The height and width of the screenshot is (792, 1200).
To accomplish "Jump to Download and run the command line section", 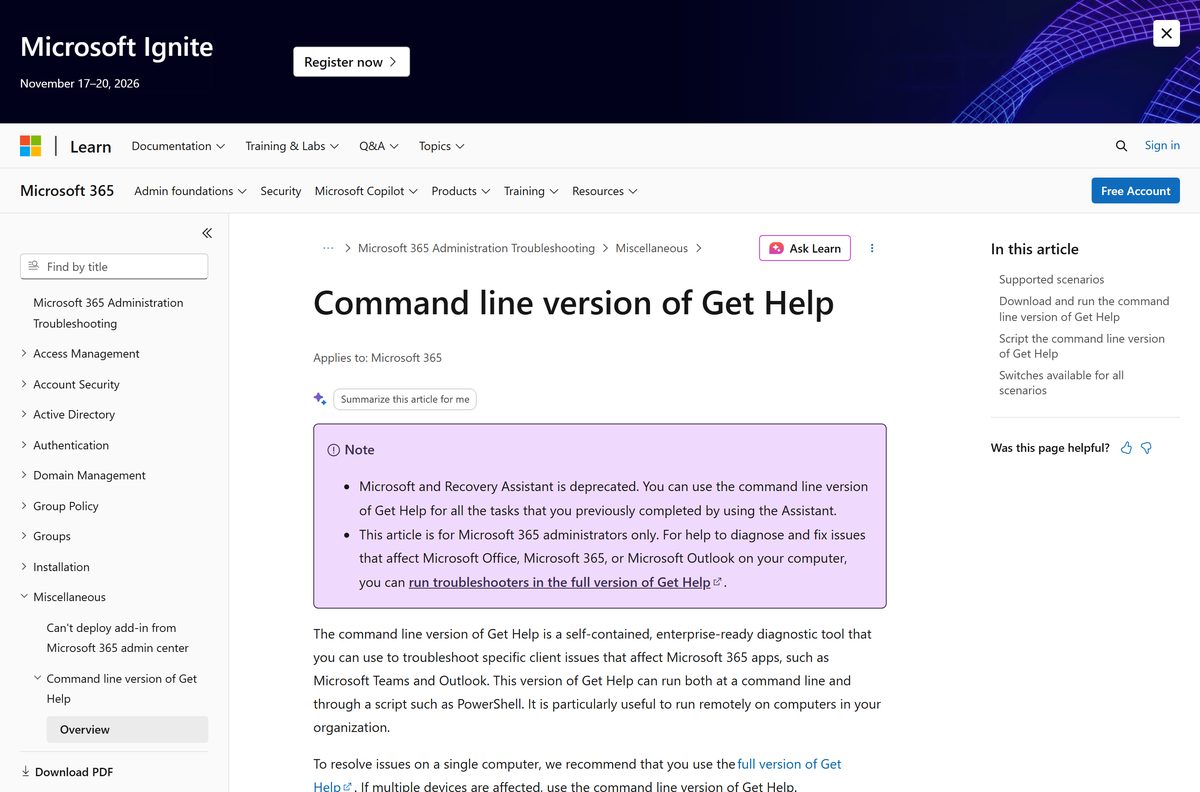I will (x=1084, y=308).
